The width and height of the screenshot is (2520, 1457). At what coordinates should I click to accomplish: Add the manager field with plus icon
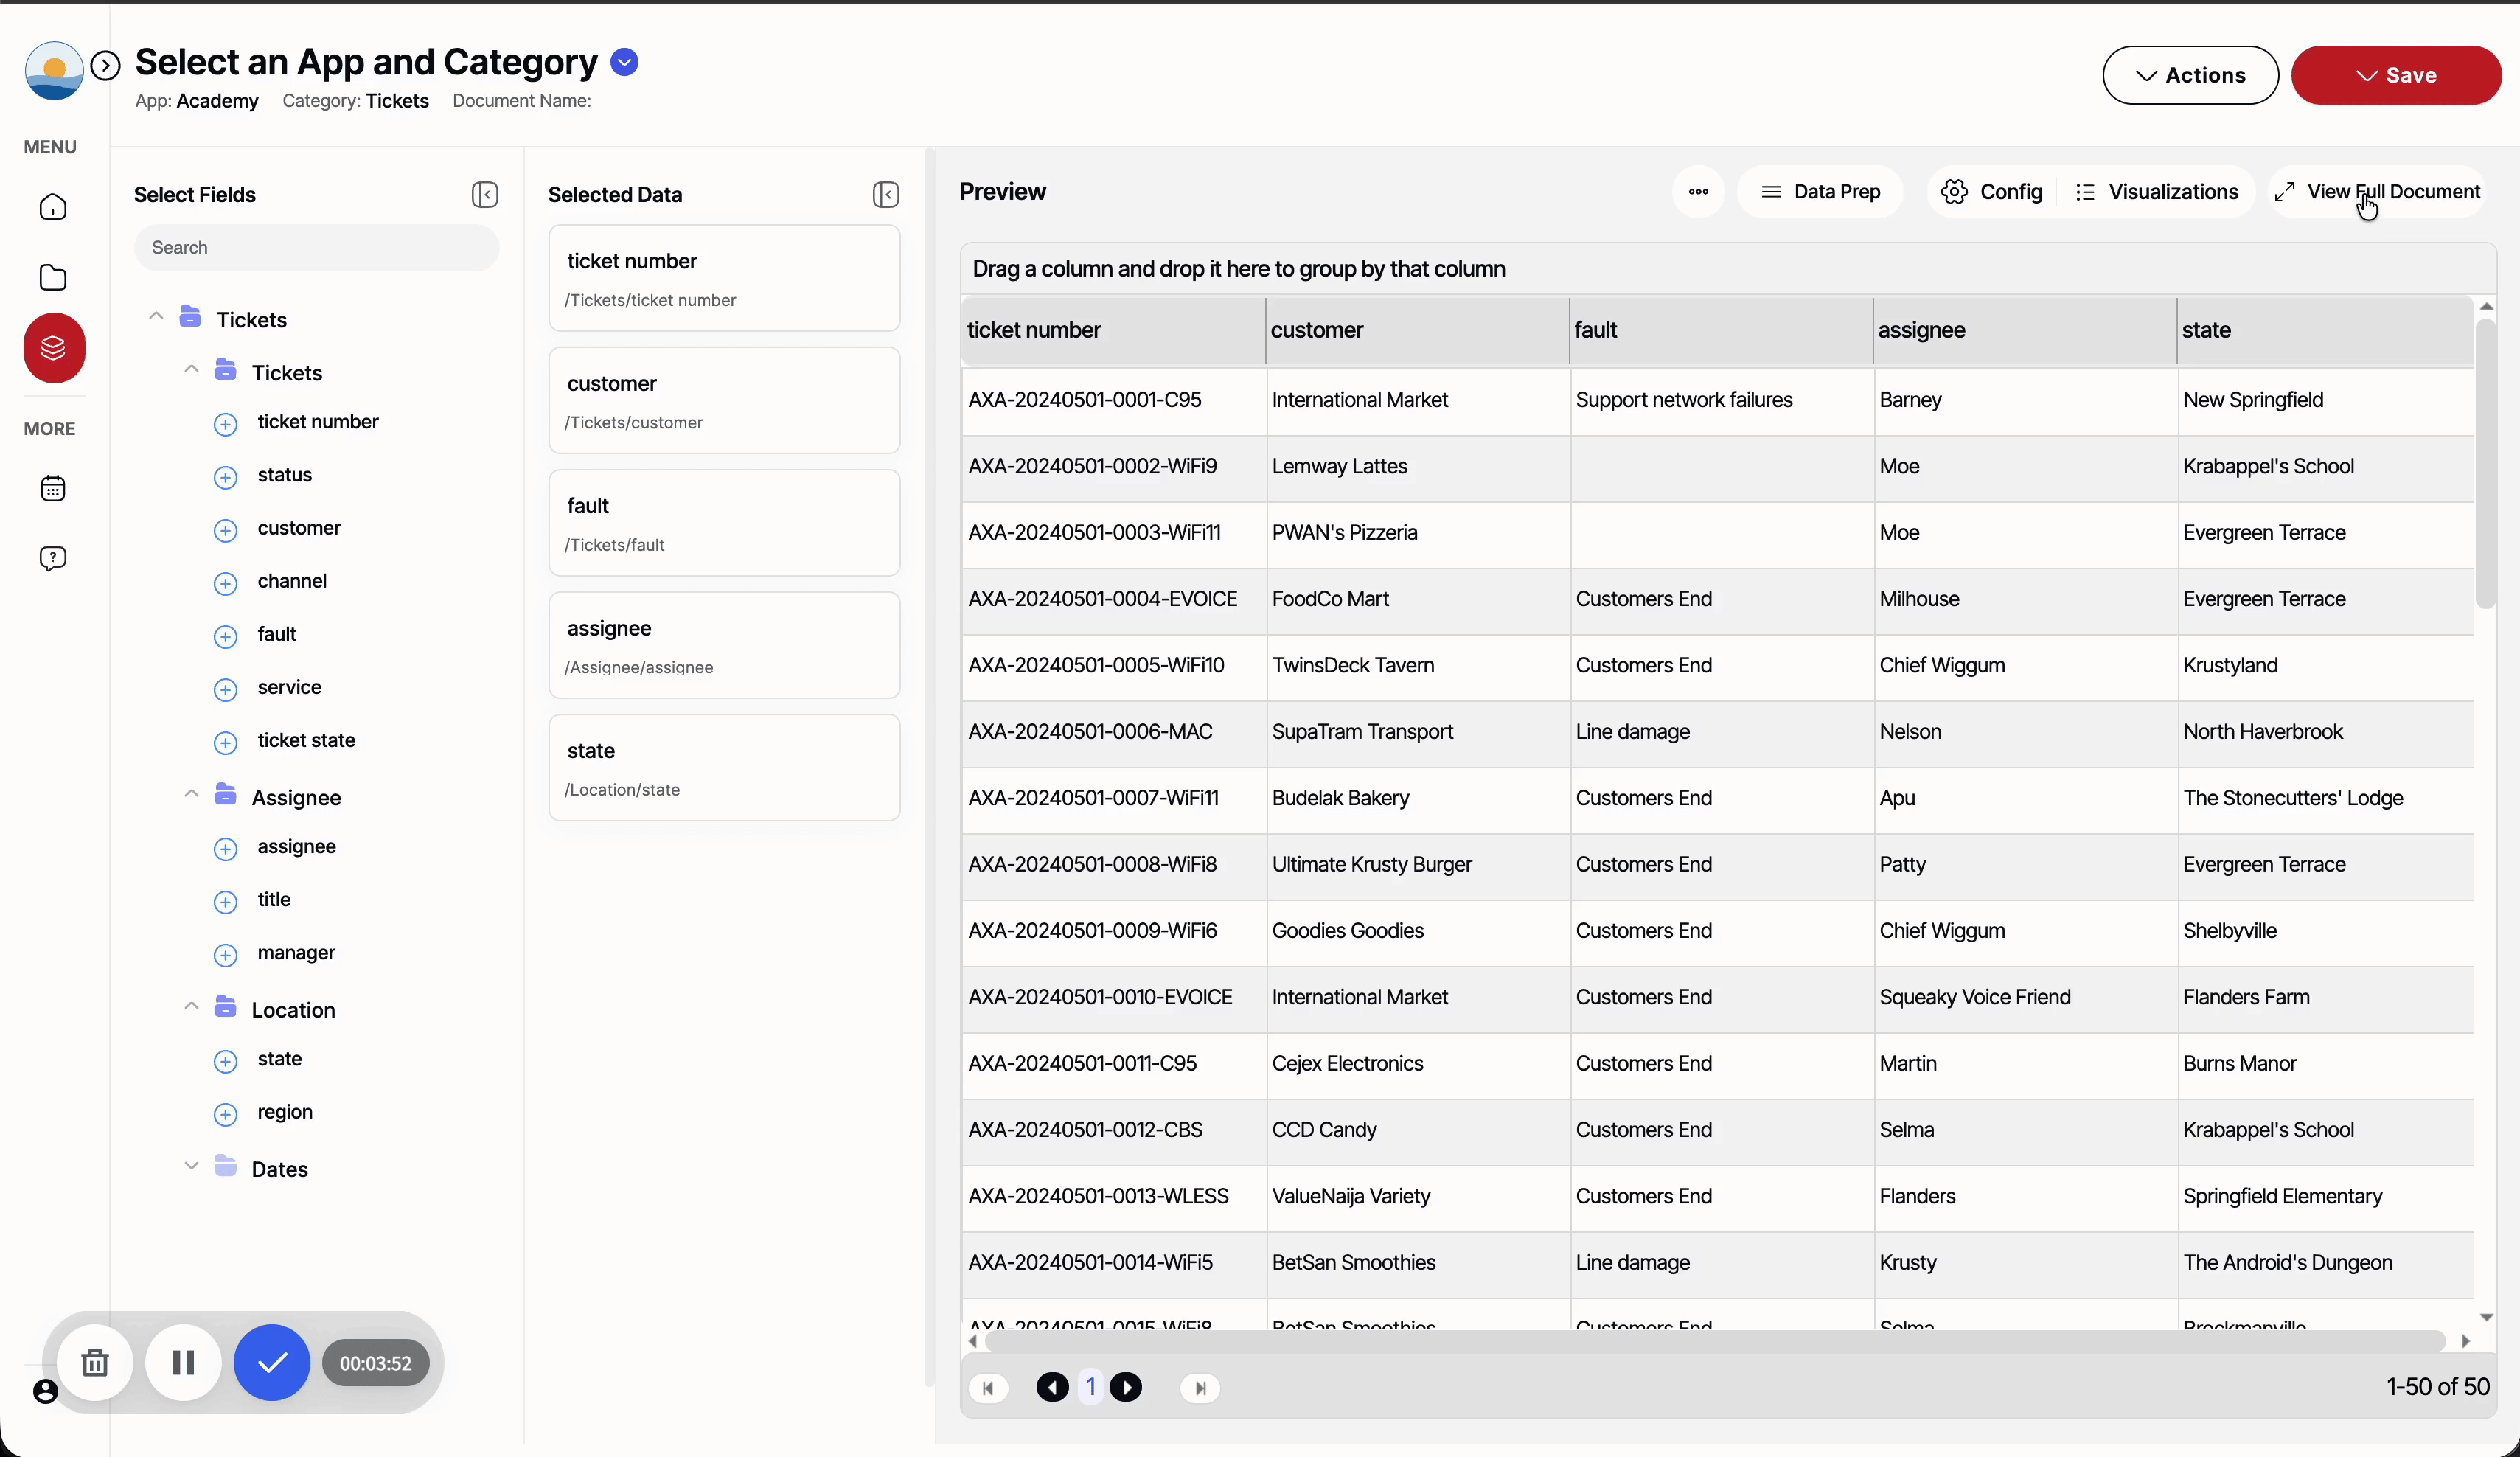point(226,954)
